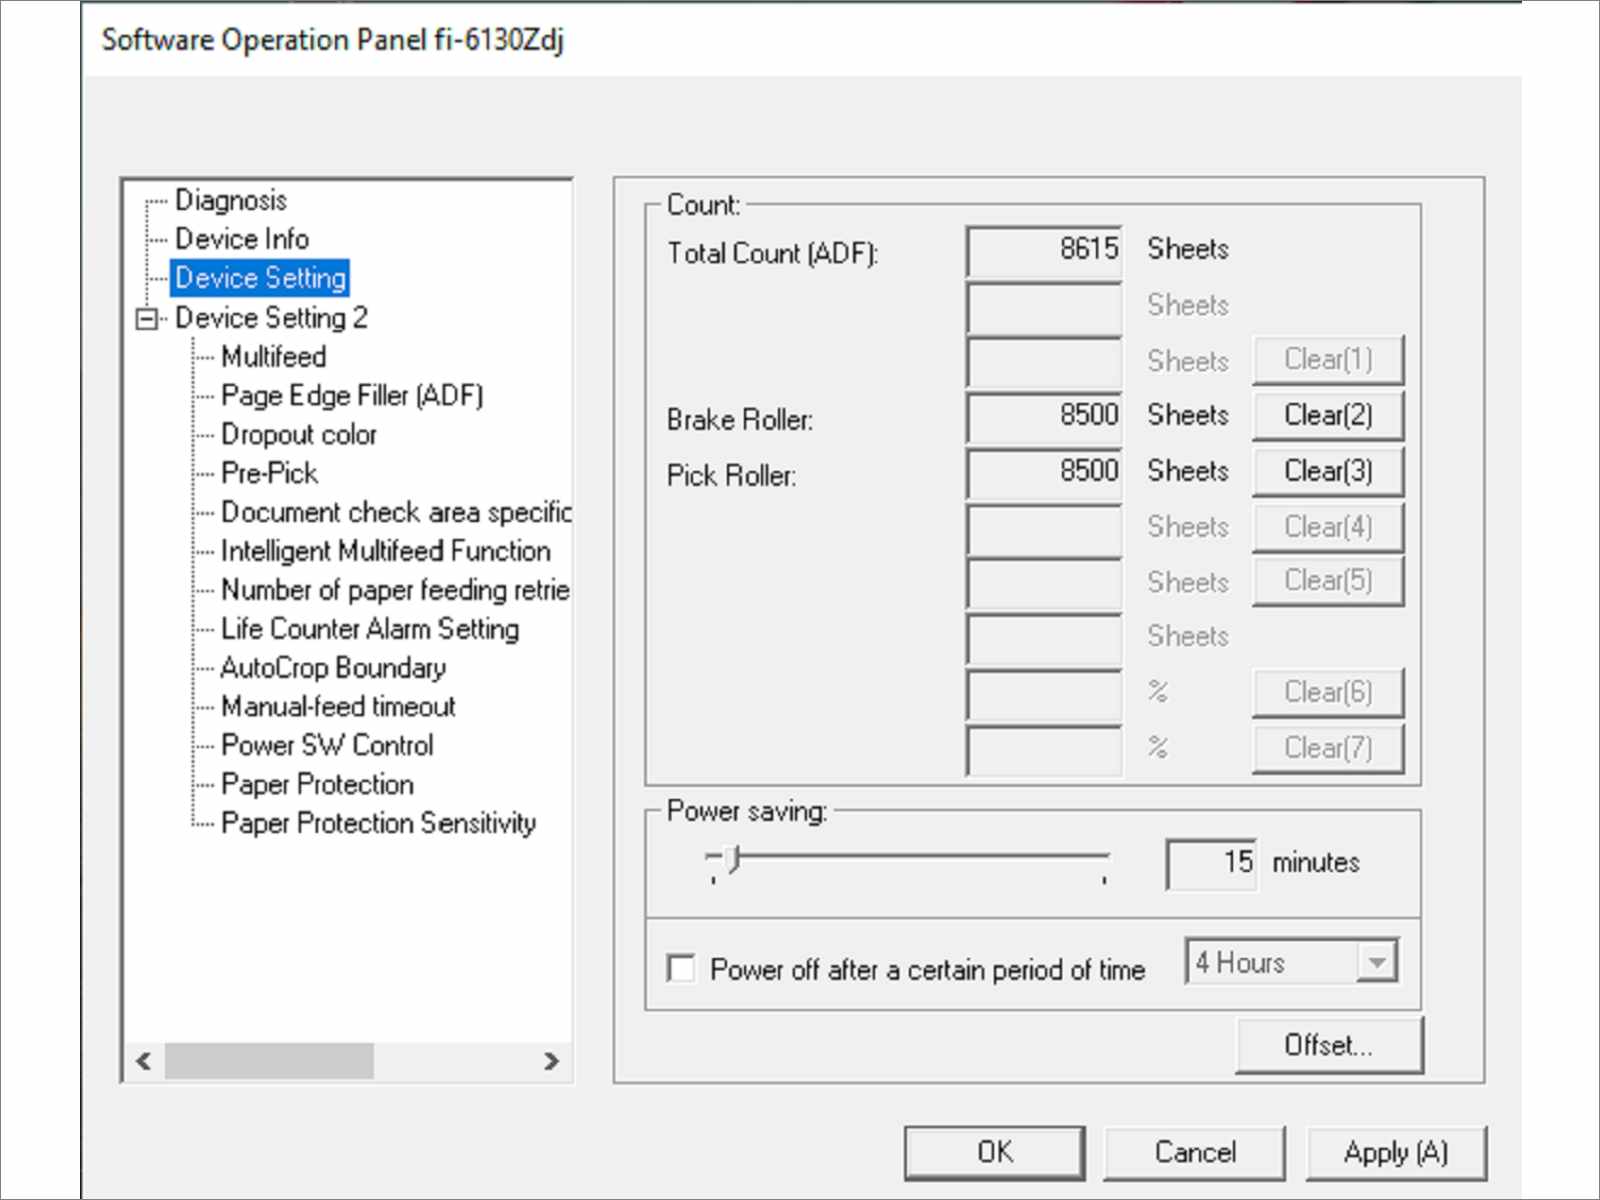Open the Multifeed settings
1600x1200 pixels.
pyautogui.click(x=274, y=357)
